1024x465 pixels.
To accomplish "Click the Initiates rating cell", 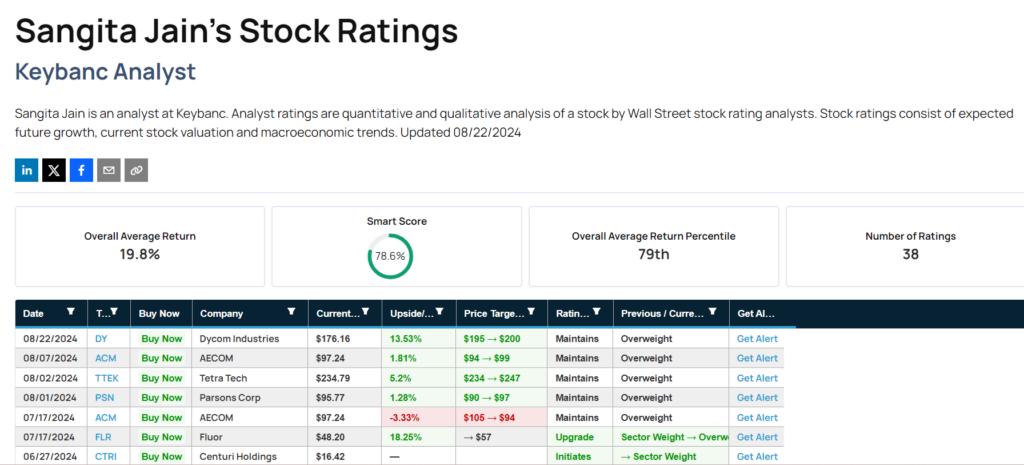I will point(581,457).
